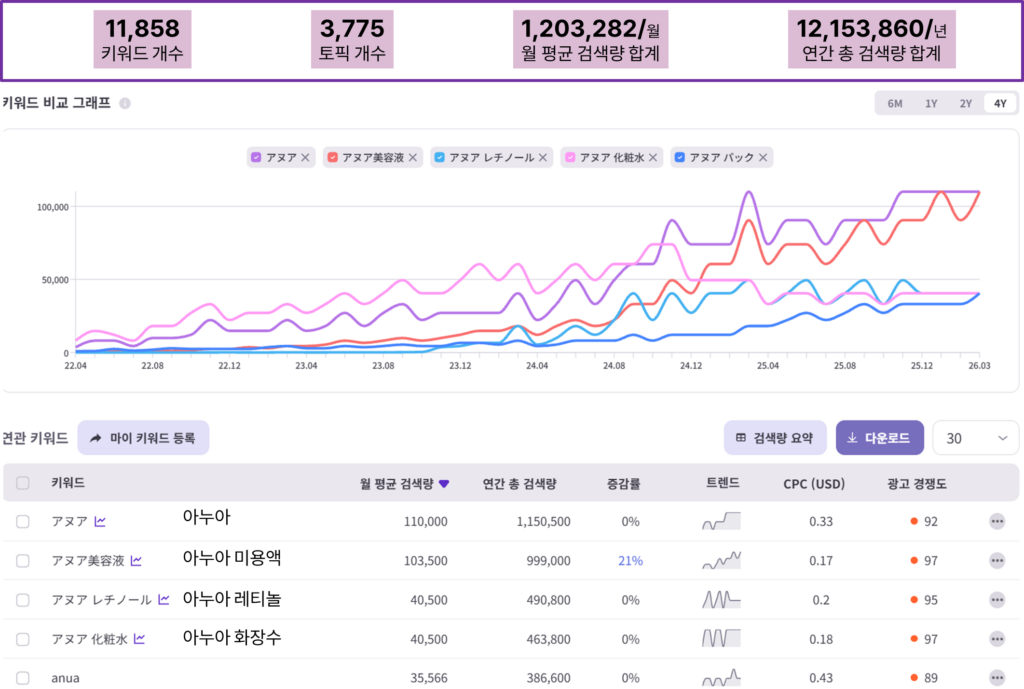Open the more options menu for アヌア row
This screenshot has height=689, width=1024.
coord(997,521)
